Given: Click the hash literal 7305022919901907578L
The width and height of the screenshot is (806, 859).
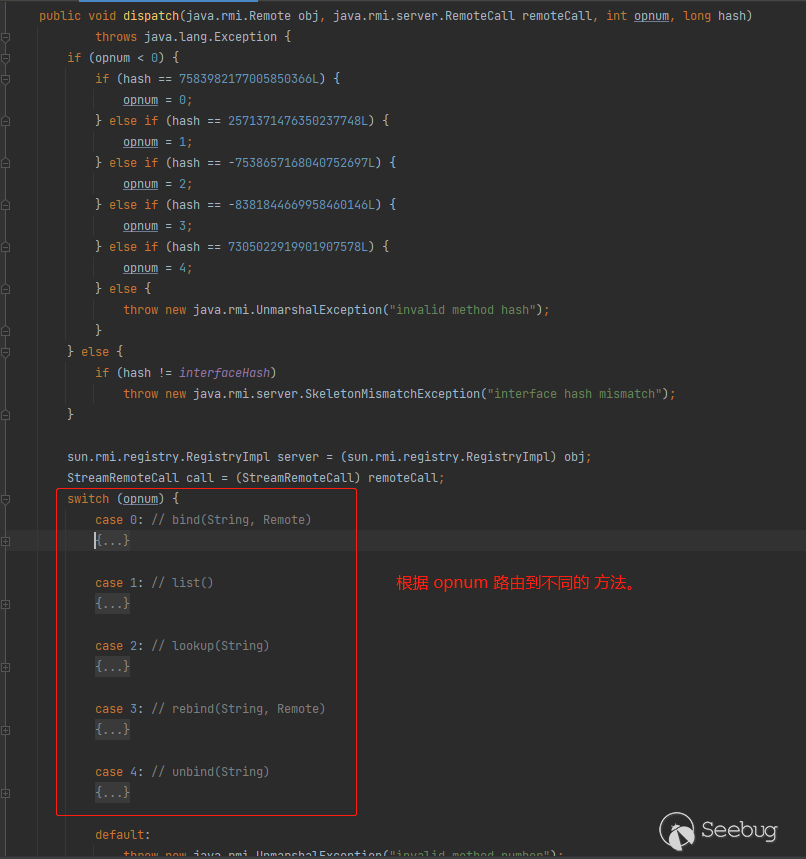Looking at the screenshot, I should click(x=298, y=247).
